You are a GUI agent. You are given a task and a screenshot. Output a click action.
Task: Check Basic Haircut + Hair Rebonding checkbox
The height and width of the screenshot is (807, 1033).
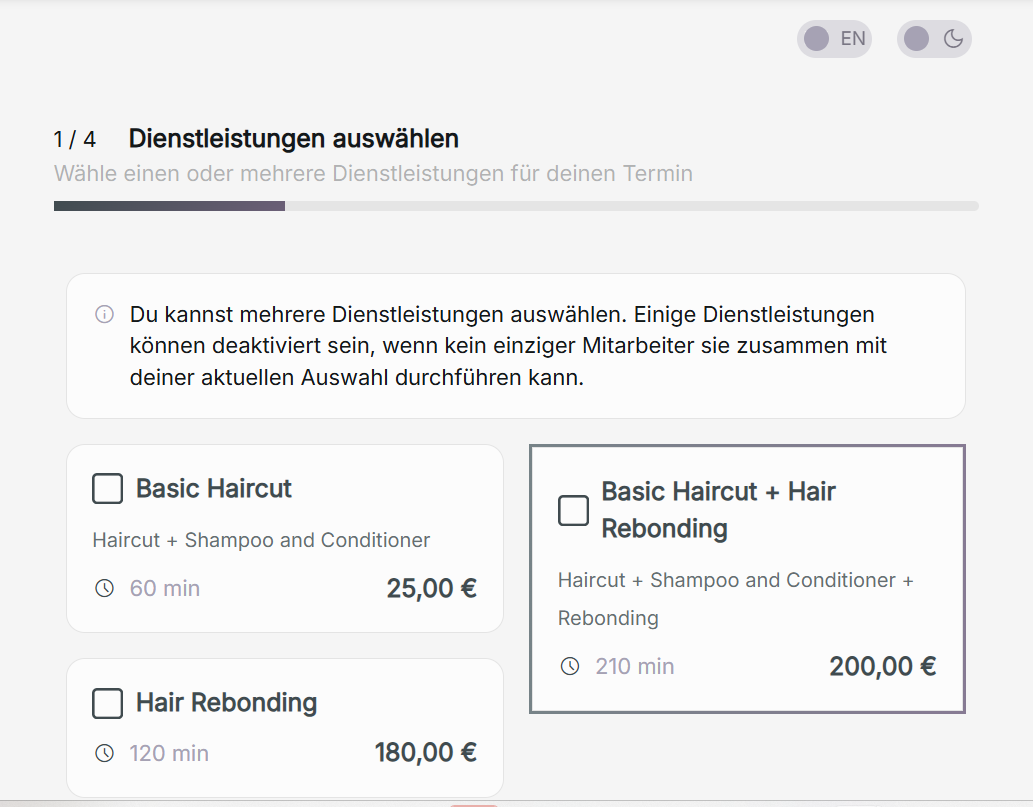tap(573, 510)
